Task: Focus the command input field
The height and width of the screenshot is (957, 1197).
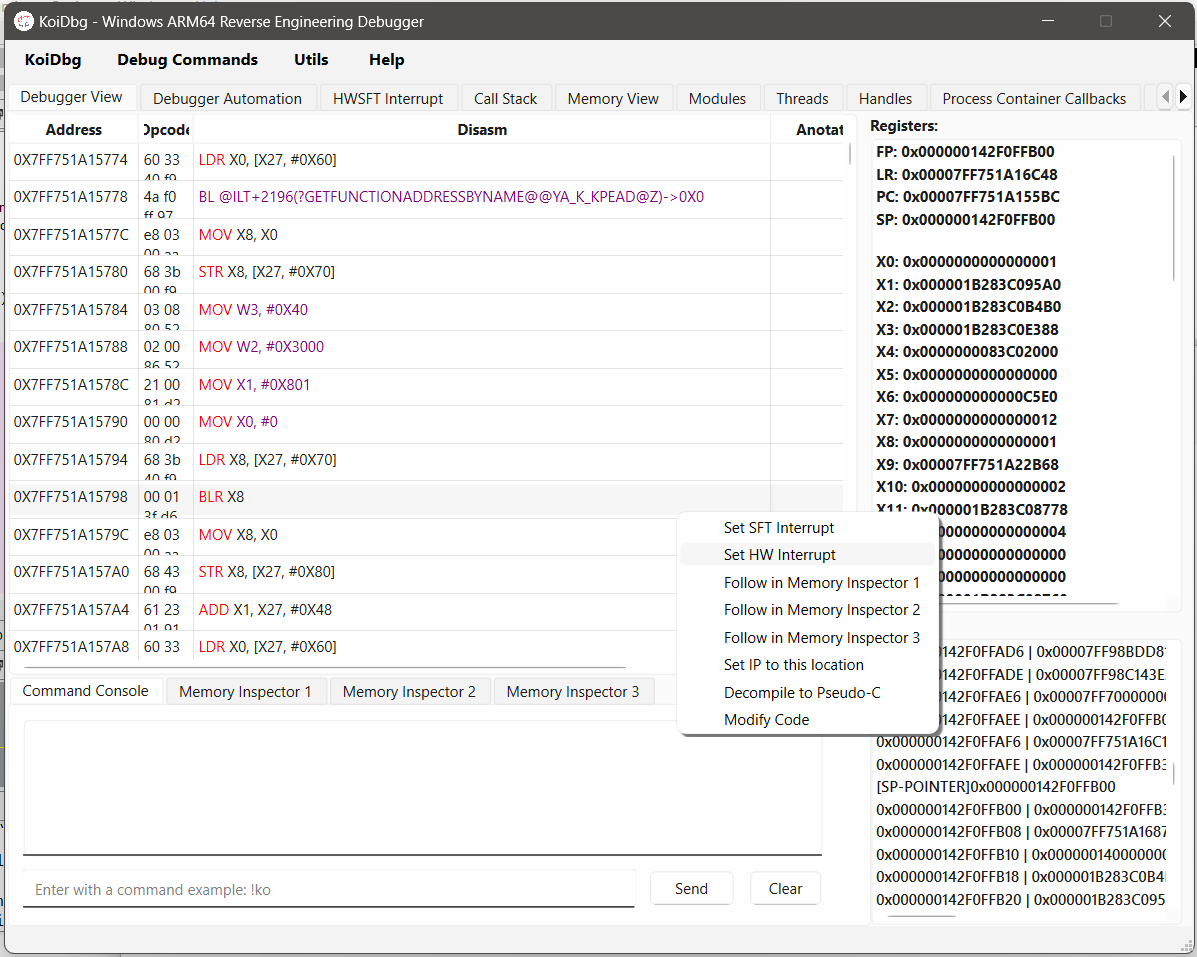Action: tap(329, 889)
